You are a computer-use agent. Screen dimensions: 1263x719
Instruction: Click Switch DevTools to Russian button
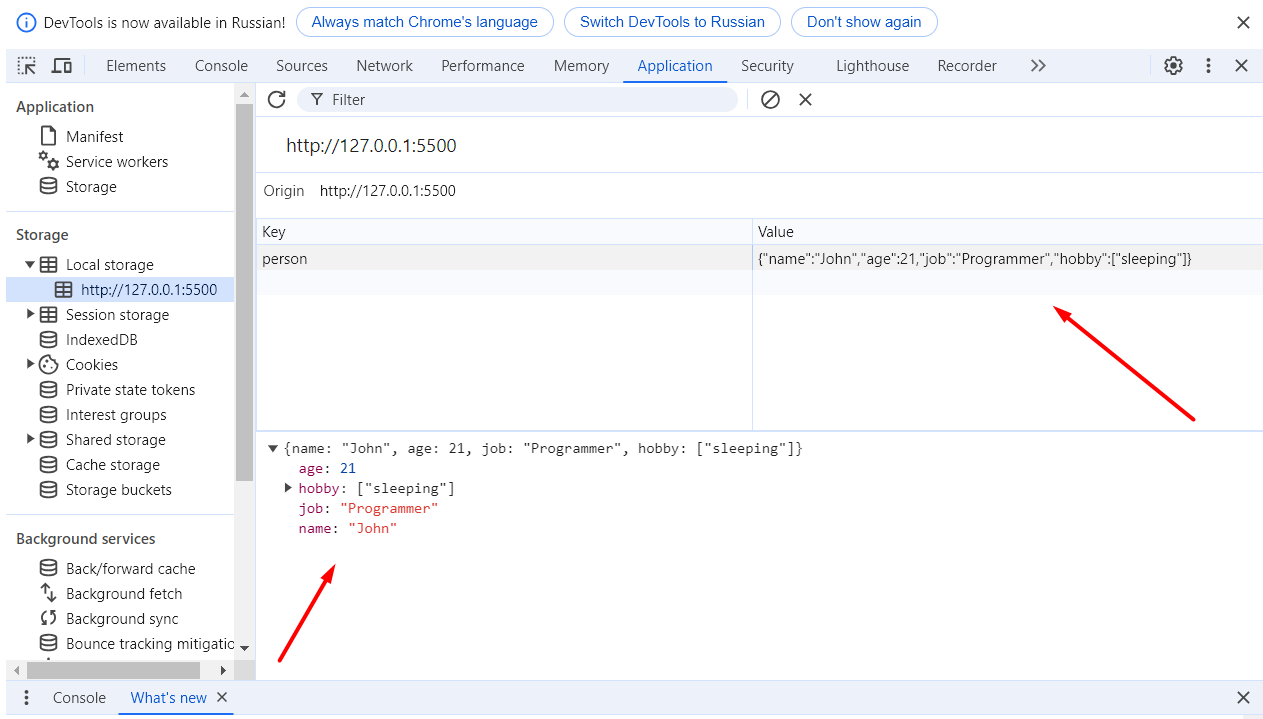coord(672,22)
